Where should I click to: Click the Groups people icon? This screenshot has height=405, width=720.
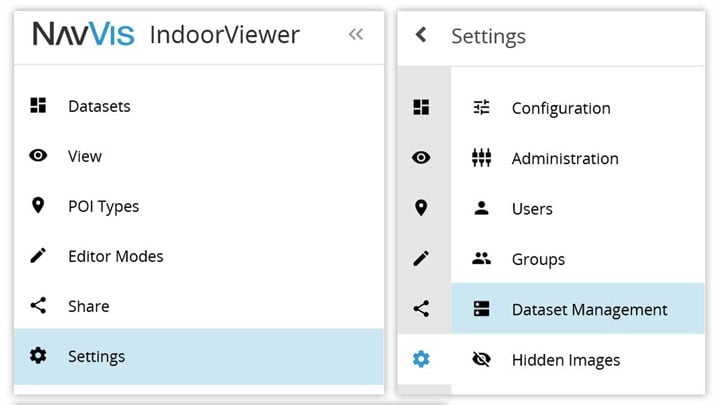tap(481, 258)
